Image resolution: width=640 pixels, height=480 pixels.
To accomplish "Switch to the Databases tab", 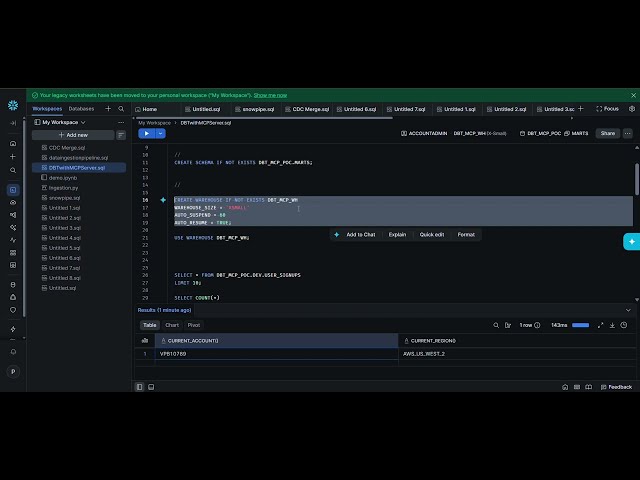I will click(81, 109).
